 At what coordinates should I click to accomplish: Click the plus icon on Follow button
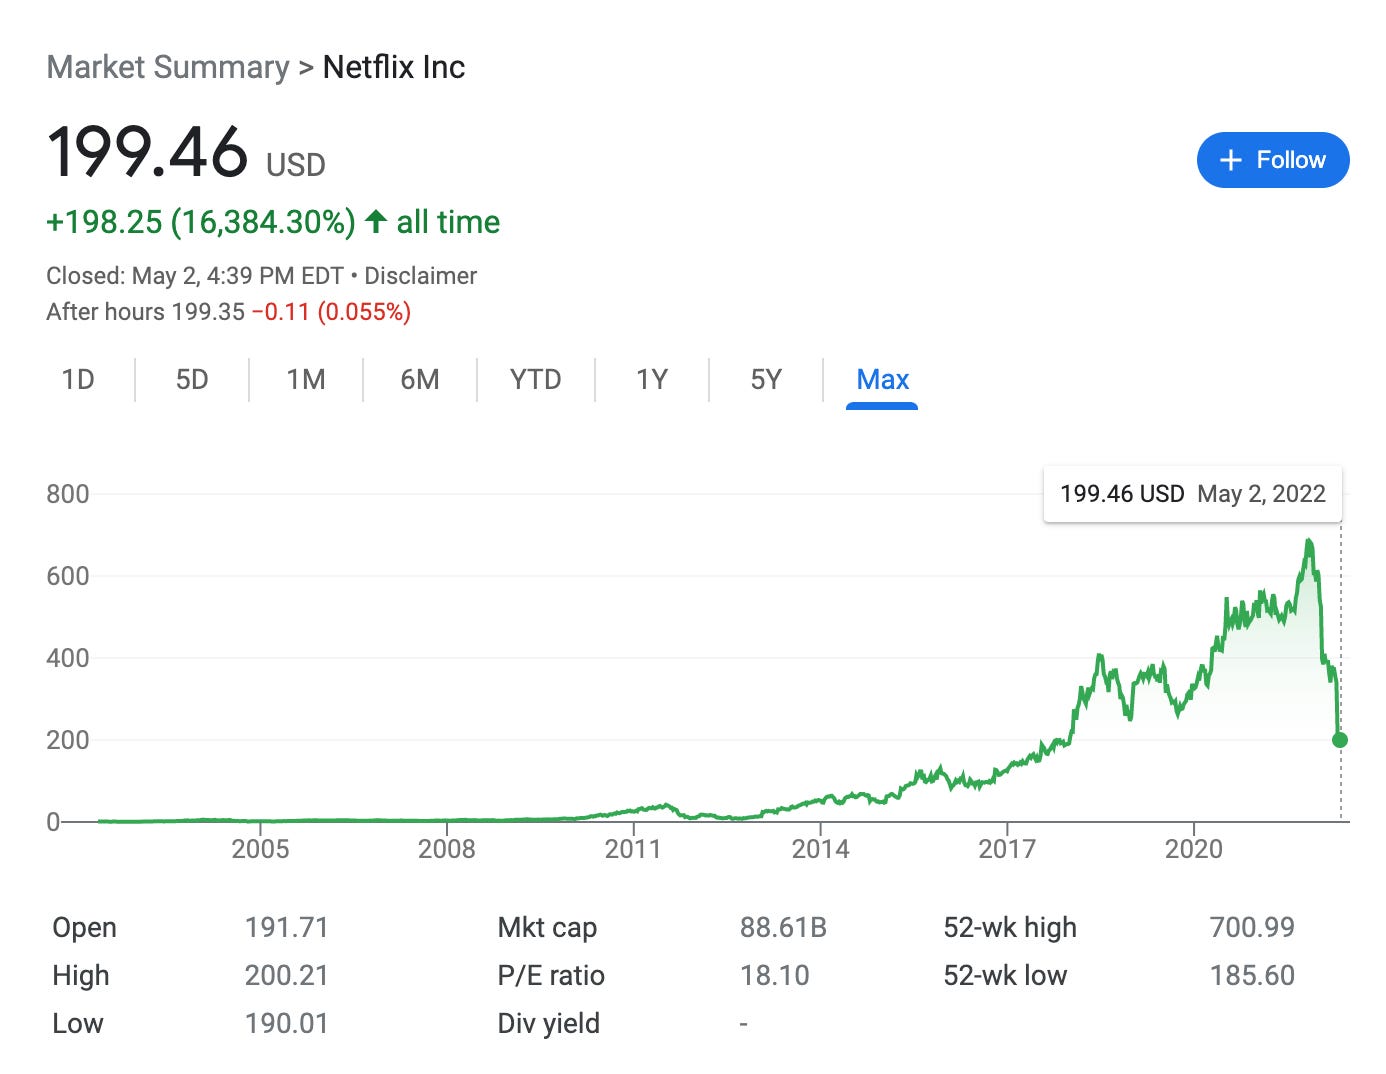click(x=1231, y=159)
